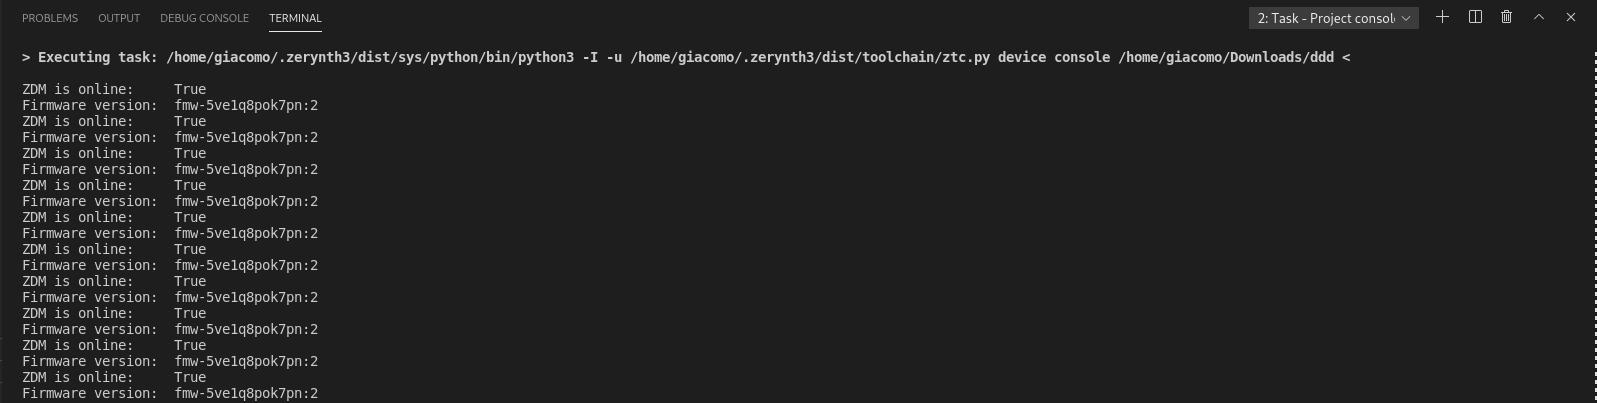Viewport: 1597px width, 403px height.
Task: Open the OUTPUT tab
Action: coord(119,18)
